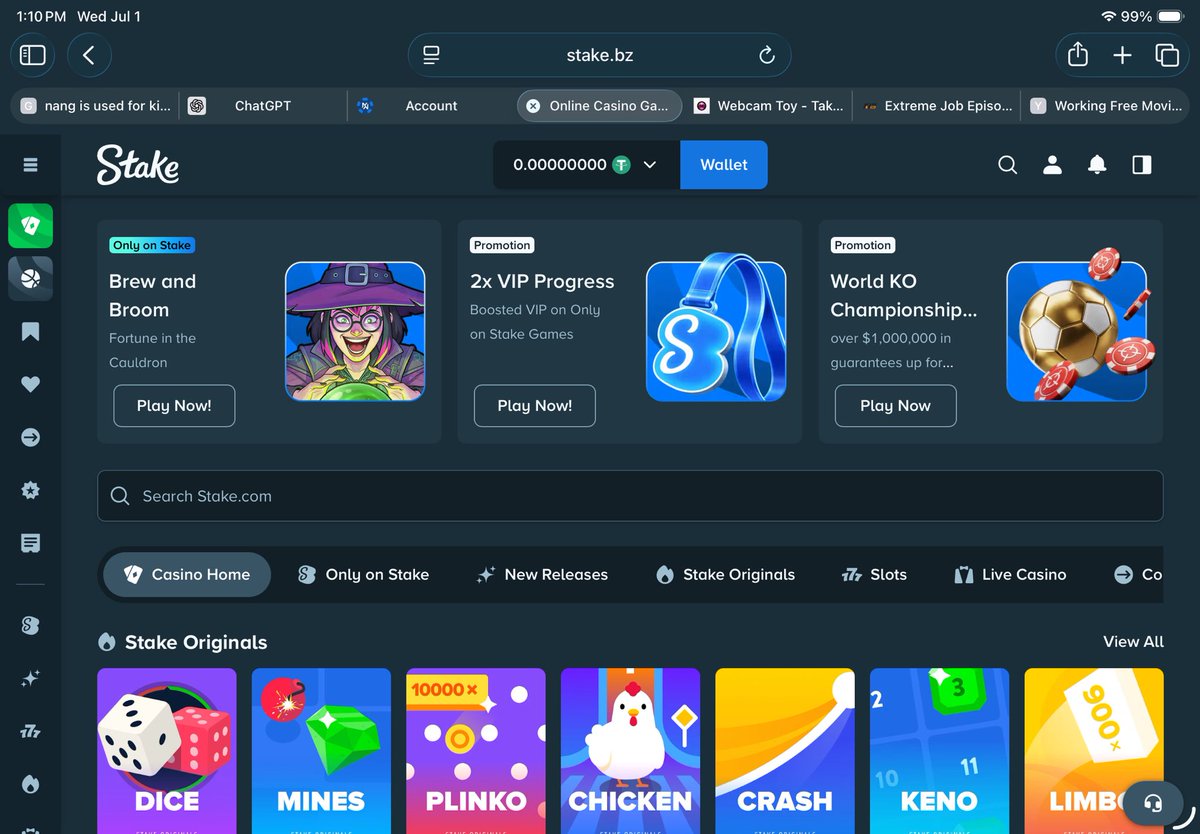Toggle the right side panel icon

[1142, 165]
